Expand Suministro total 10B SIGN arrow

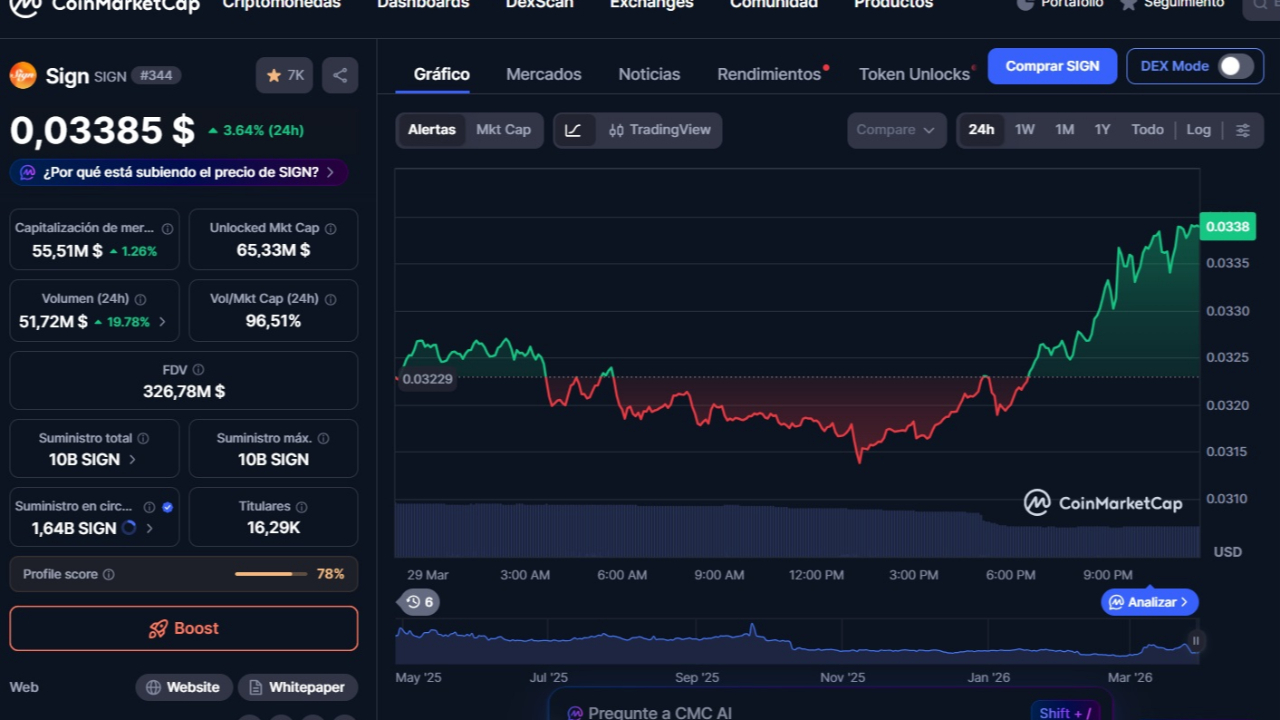tap(132, 460)
